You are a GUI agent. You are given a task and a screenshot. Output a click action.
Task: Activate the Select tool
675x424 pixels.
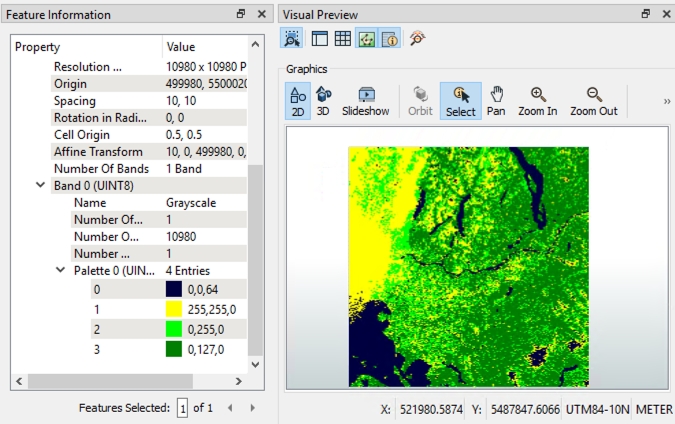[x=461, y=101]
